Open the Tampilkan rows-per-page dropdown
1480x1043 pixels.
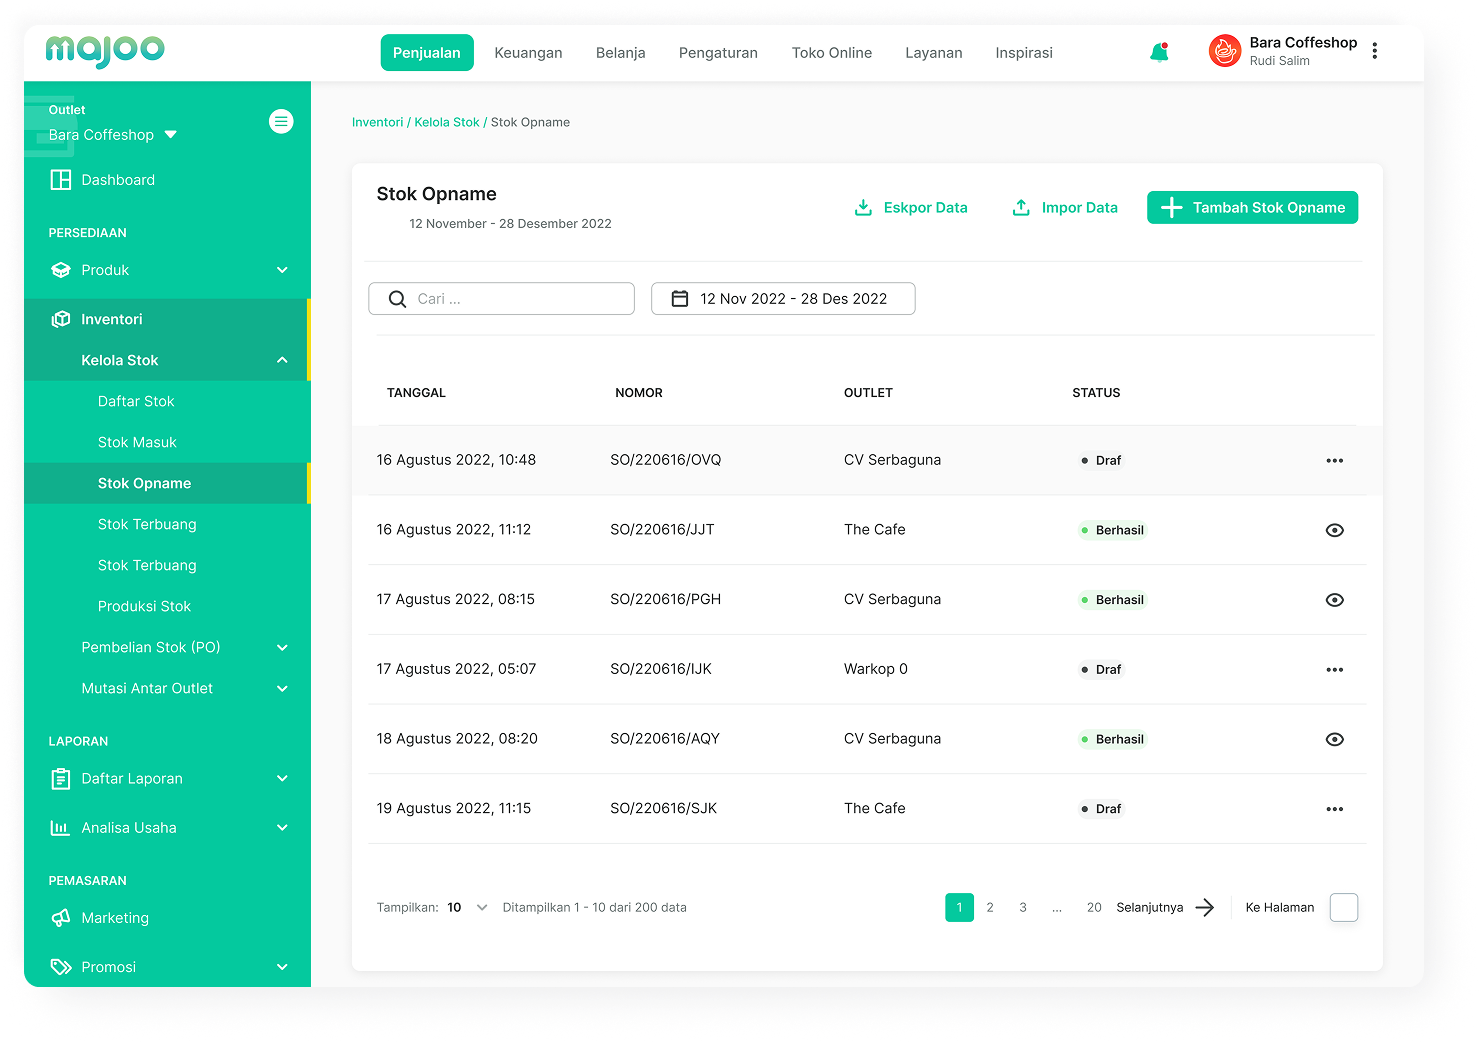pyautogui.click(x=468, y=908)
